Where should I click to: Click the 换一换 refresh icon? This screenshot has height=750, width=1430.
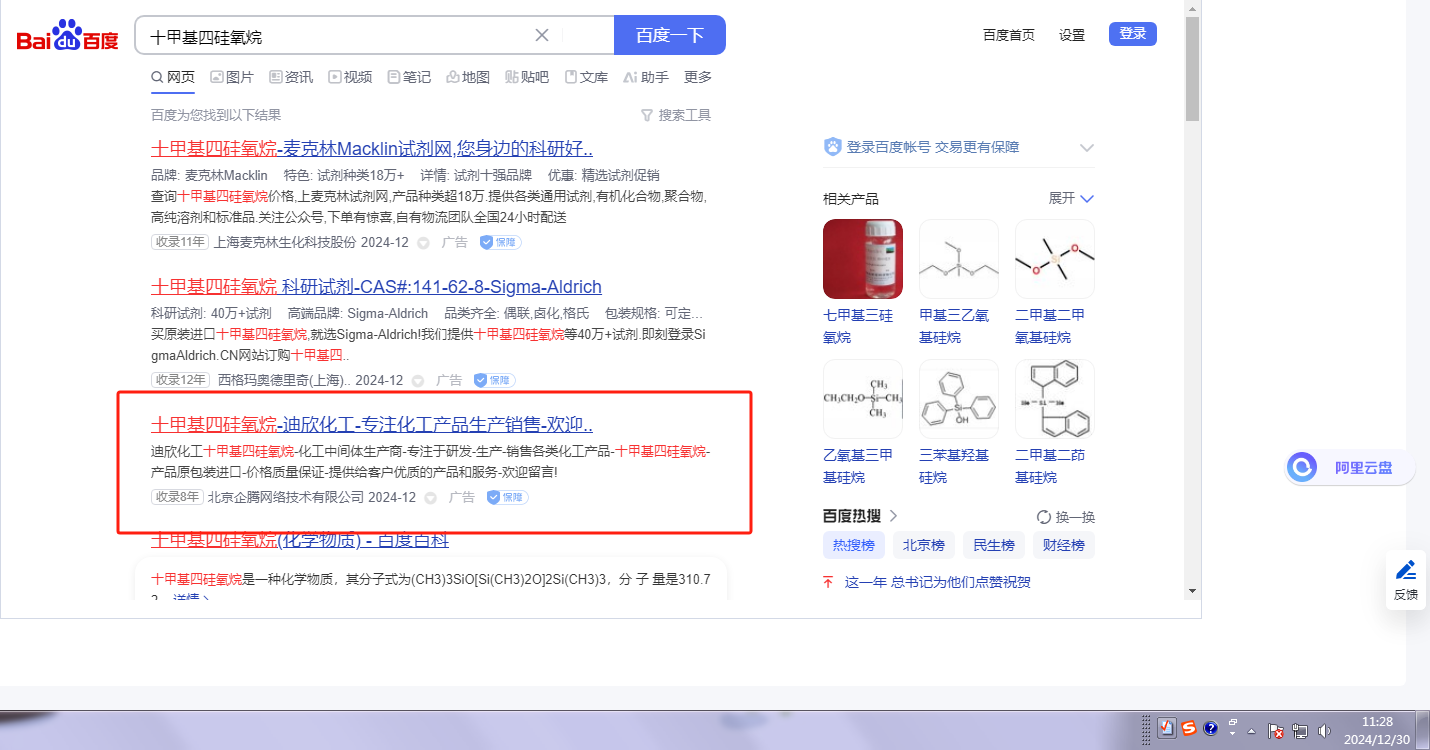1044,517
